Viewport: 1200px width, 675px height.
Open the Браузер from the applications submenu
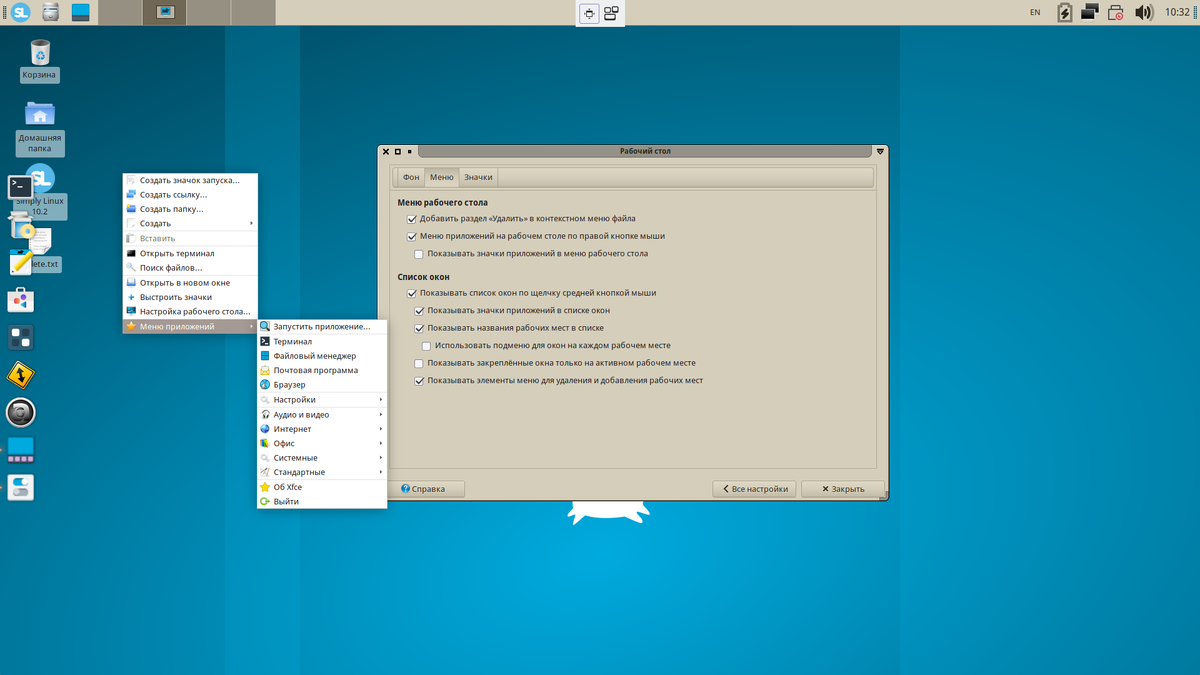coord(289,384)
